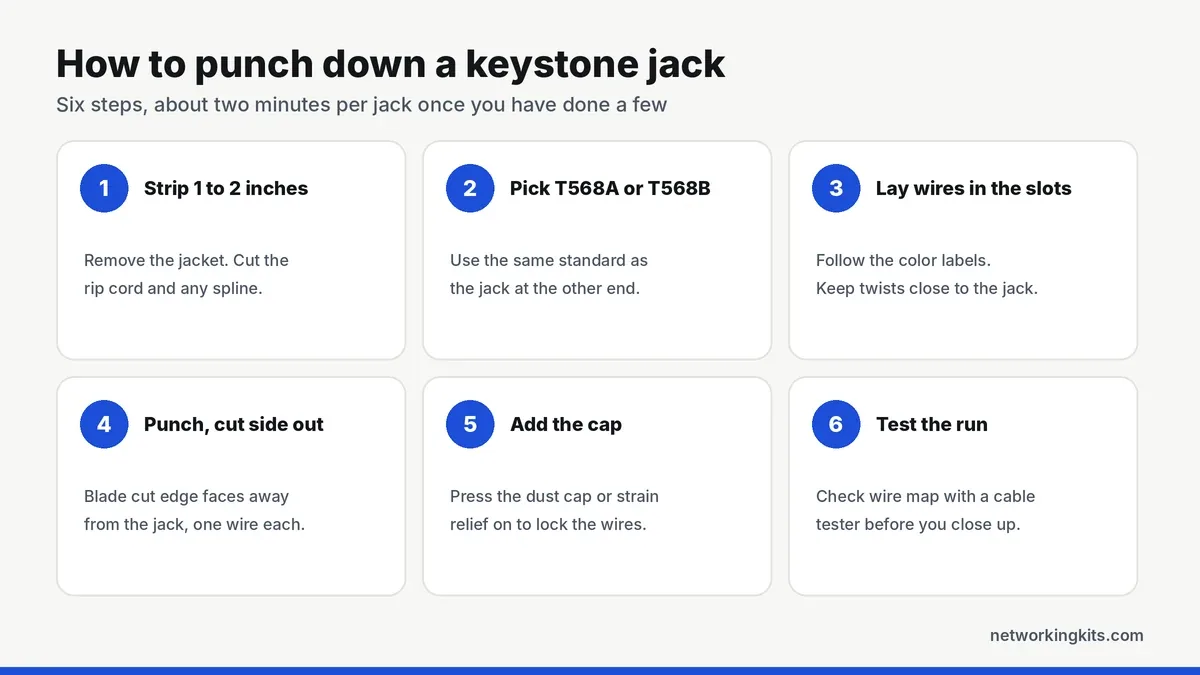1200x675 pixels.
Task: Click the text "relief on to lock the wires."
Action: [548, 526]
